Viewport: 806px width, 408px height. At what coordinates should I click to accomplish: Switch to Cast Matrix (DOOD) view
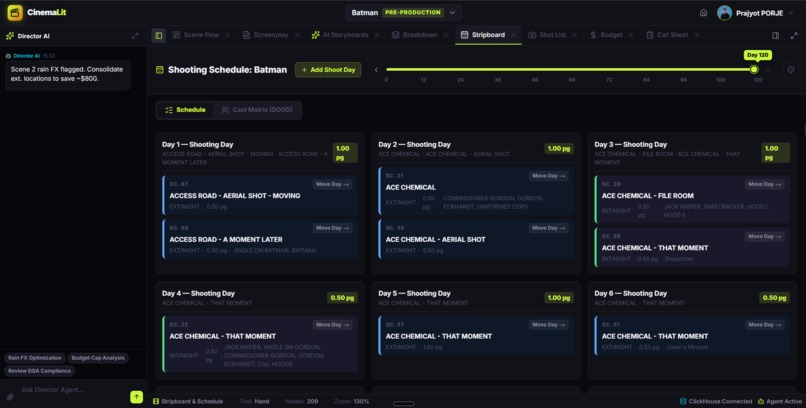[257, 110]
